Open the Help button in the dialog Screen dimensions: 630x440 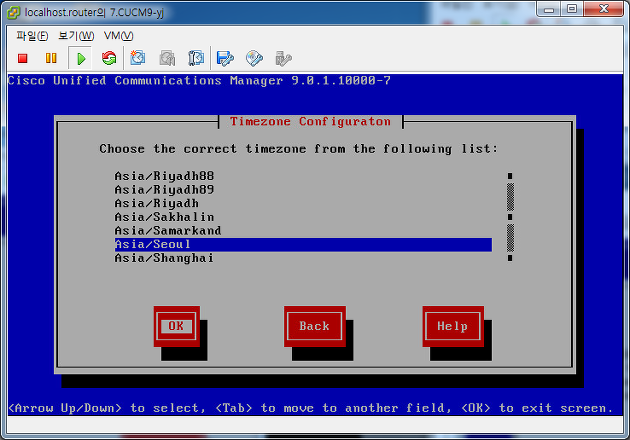[x=453, y=326]
